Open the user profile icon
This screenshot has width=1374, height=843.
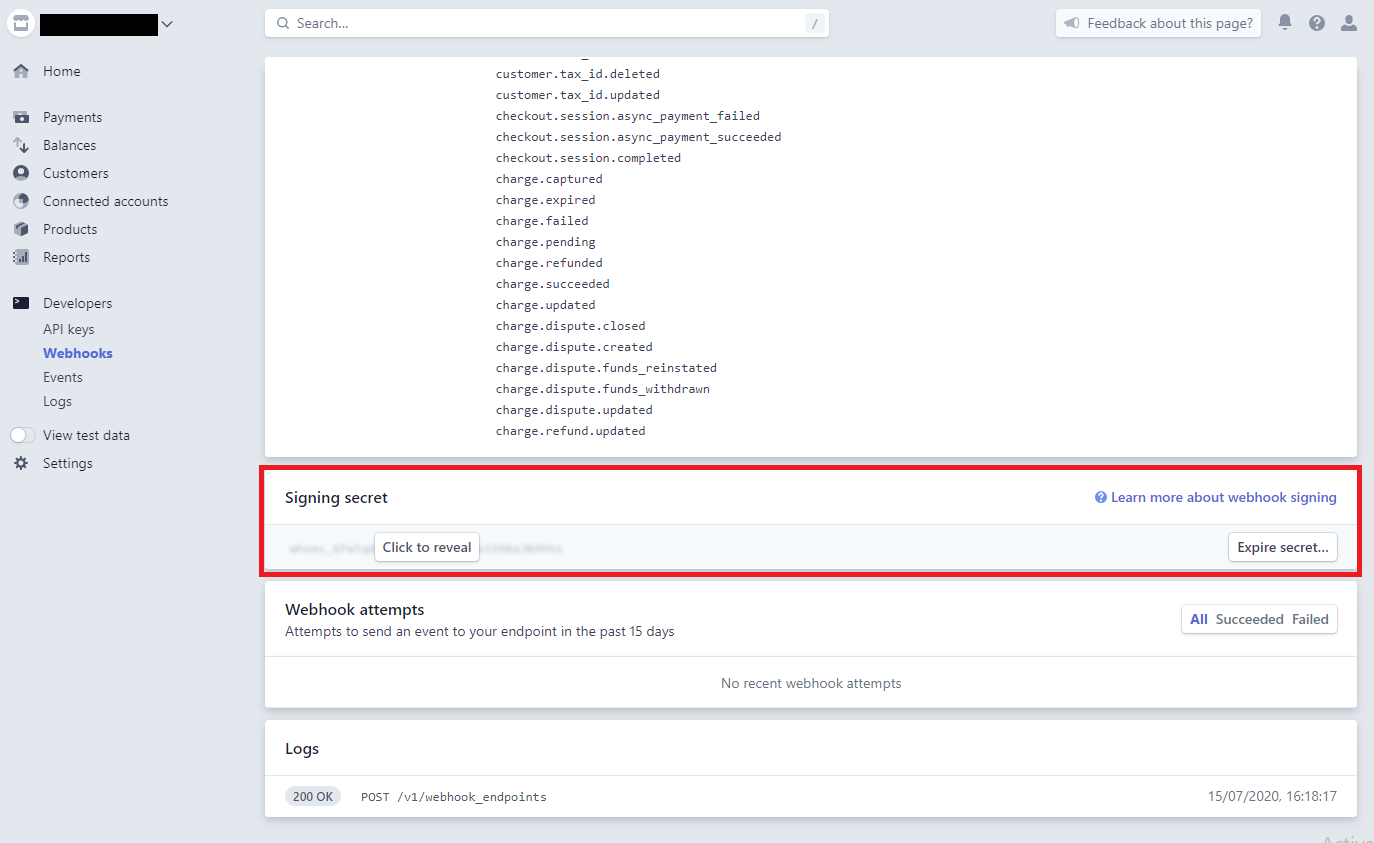(x=1349, y=23)
